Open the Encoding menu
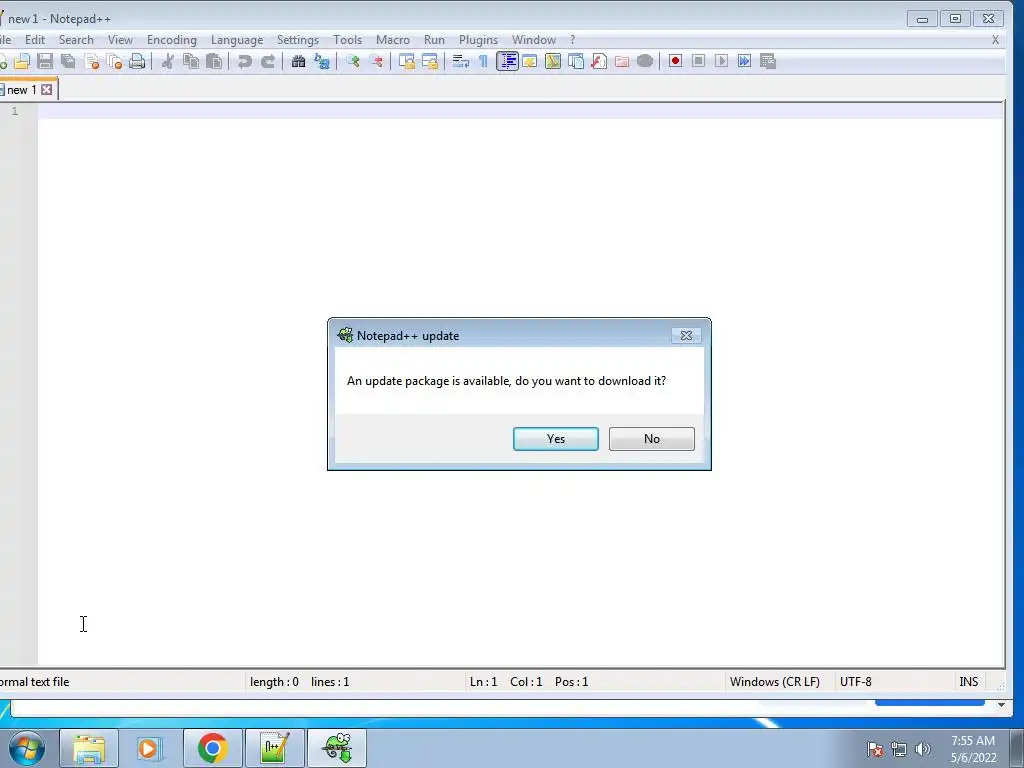The image size is (1024, 768). click(172, 40)
